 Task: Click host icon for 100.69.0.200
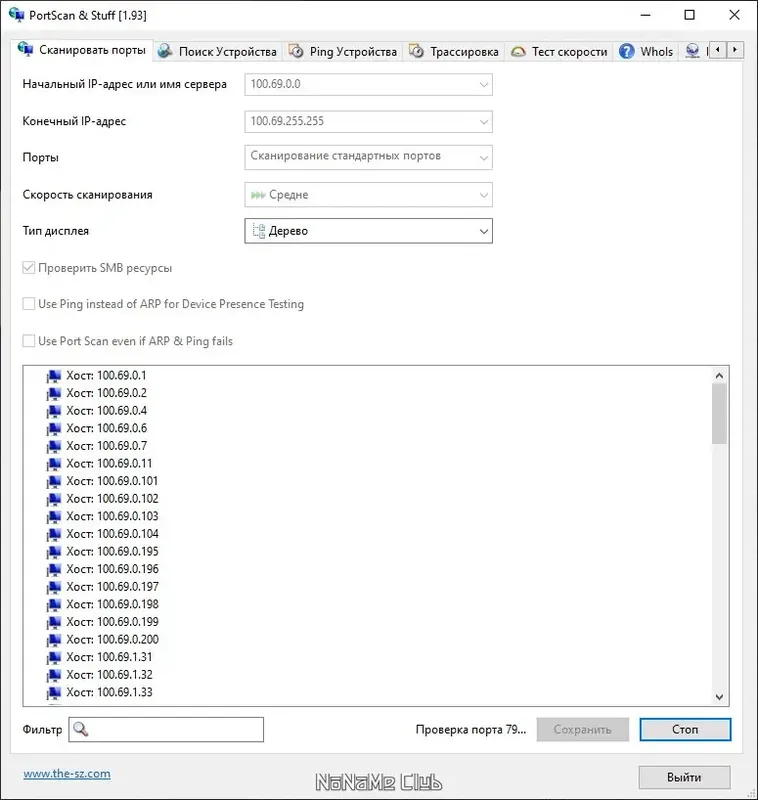point(54,640)
